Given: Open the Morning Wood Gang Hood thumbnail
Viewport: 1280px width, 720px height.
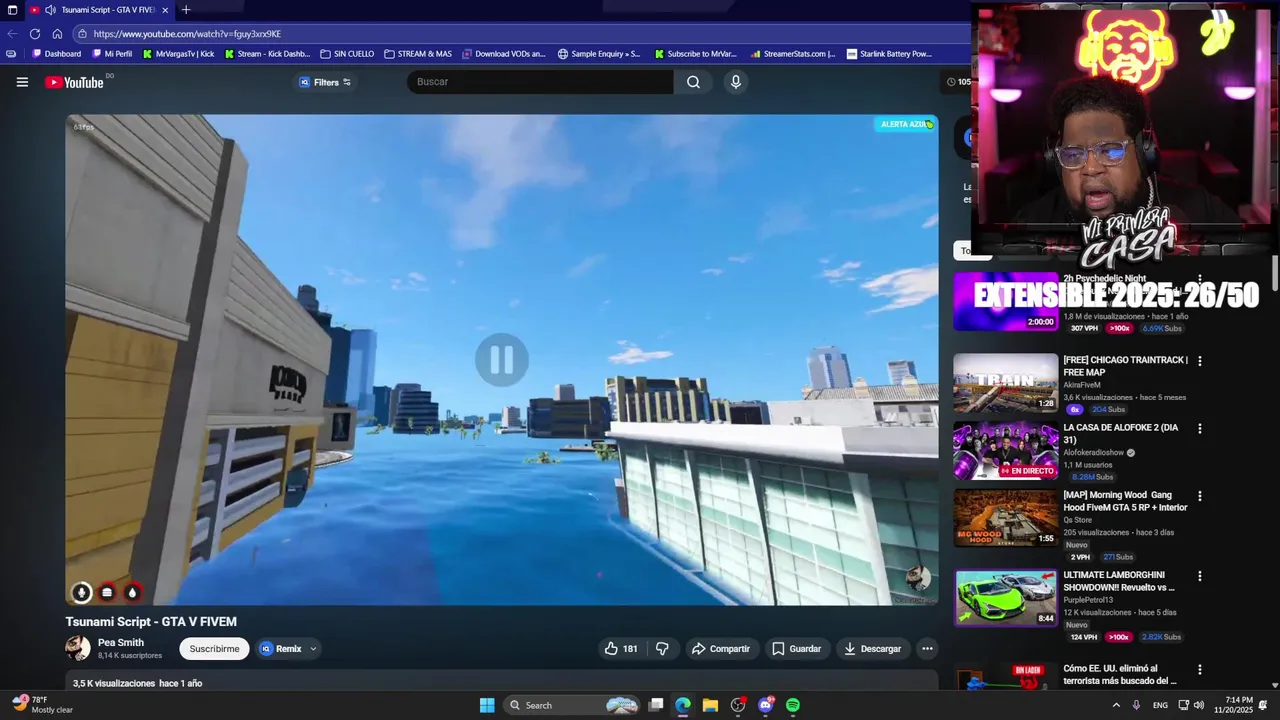Looking at the screenshot, I should tap(1005, 518).
